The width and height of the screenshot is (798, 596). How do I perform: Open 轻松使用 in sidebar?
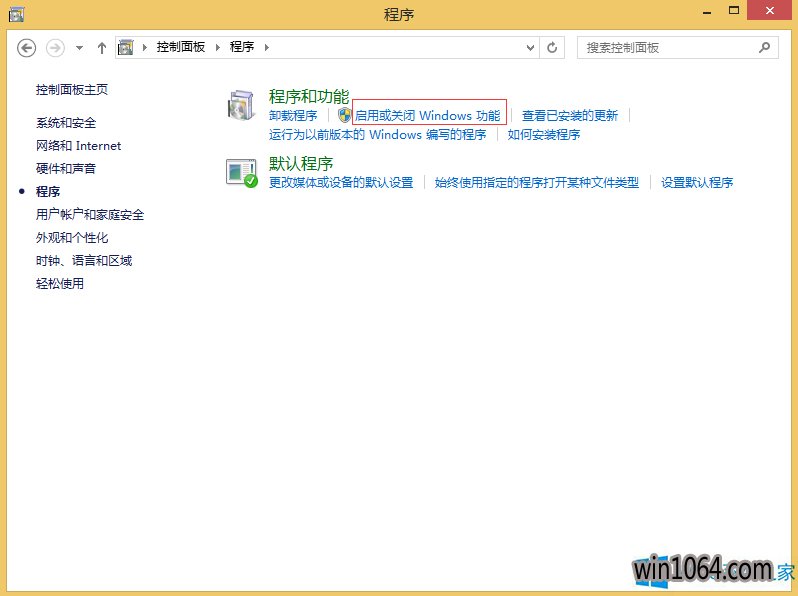coord(60,283)
